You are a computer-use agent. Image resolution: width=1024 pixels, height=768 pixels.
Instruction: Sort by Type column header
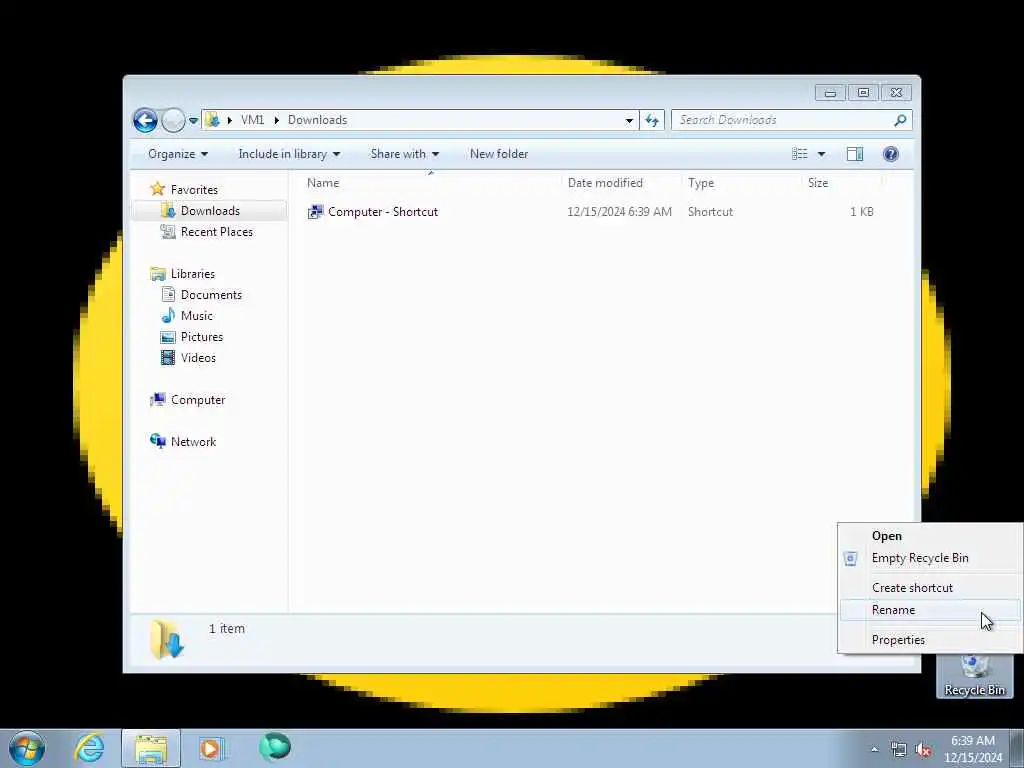pyautogui.click(x=741, y=183)
